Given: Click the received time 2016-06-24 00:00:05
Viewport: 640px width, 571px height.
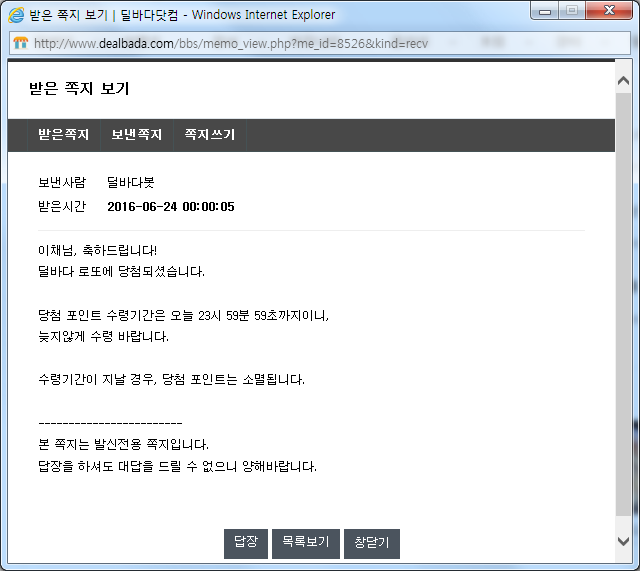Looking at the screenshot, I should [x=170, y=207].
